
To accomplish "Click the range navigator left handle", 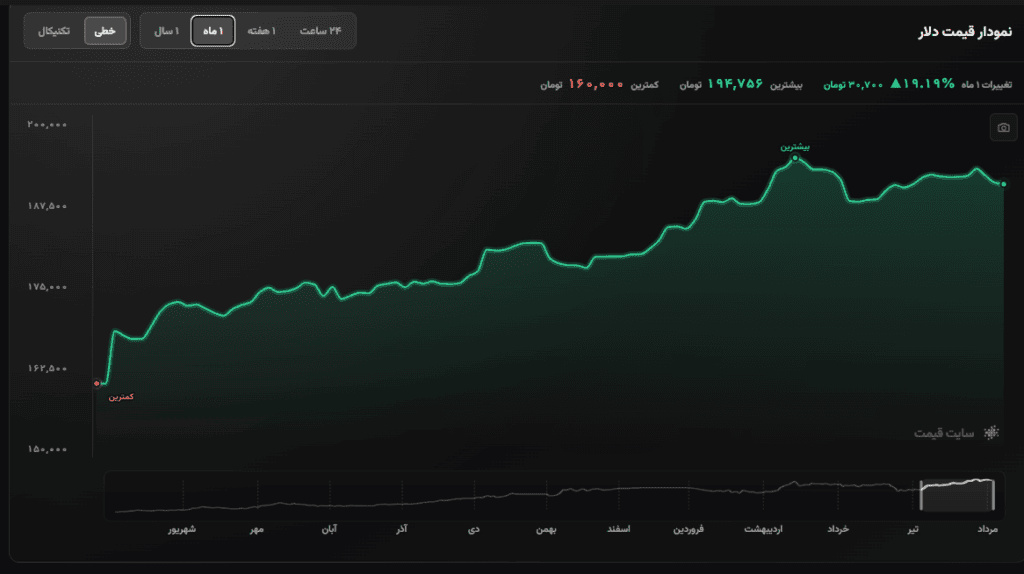I will [x=921, y=495].
